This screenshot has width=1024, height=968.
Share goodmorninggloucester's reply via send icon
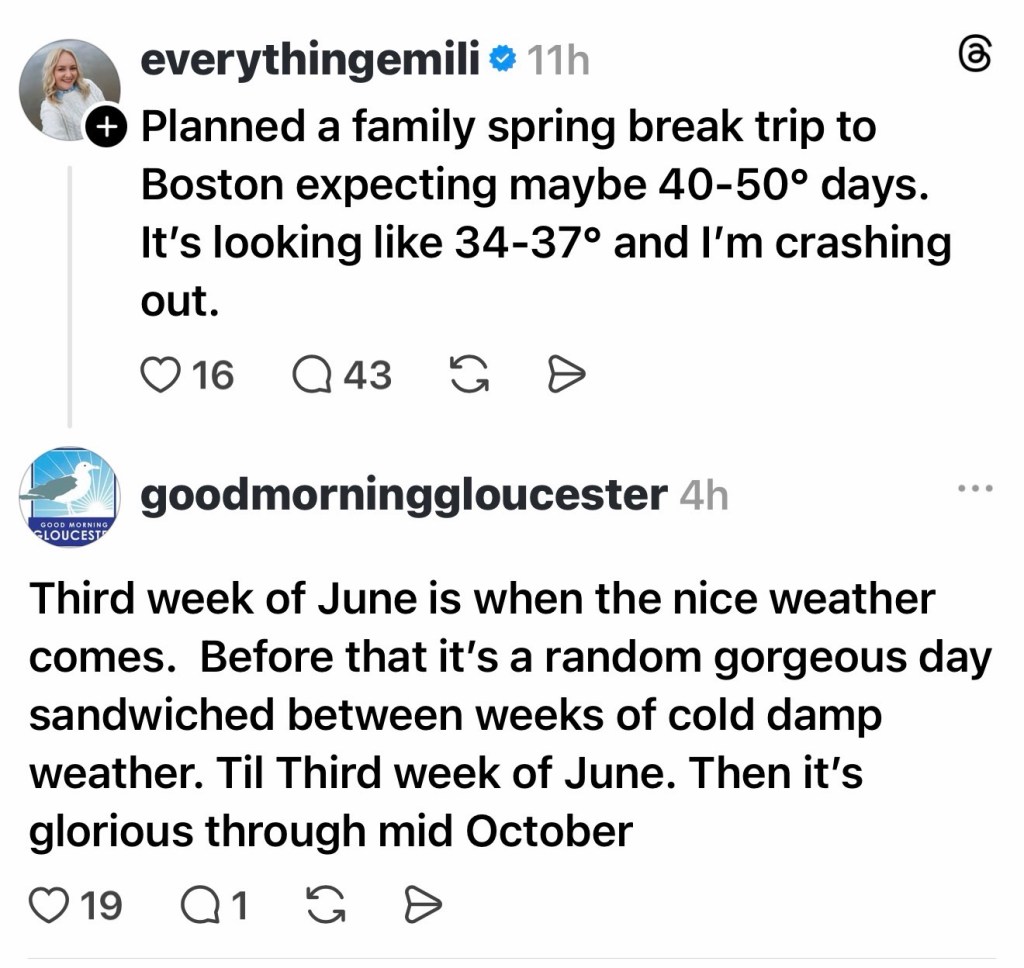click(x=421, y=906)
